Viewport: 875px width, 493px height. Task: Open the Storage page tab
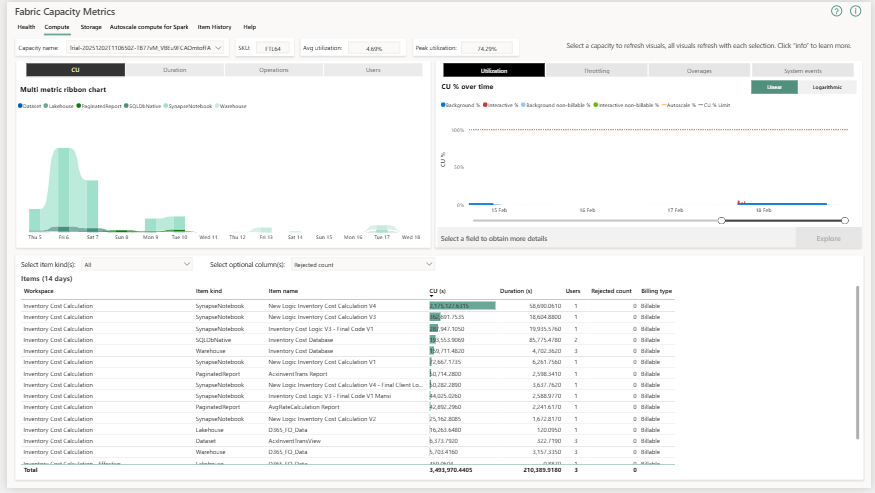coord(91,27)
